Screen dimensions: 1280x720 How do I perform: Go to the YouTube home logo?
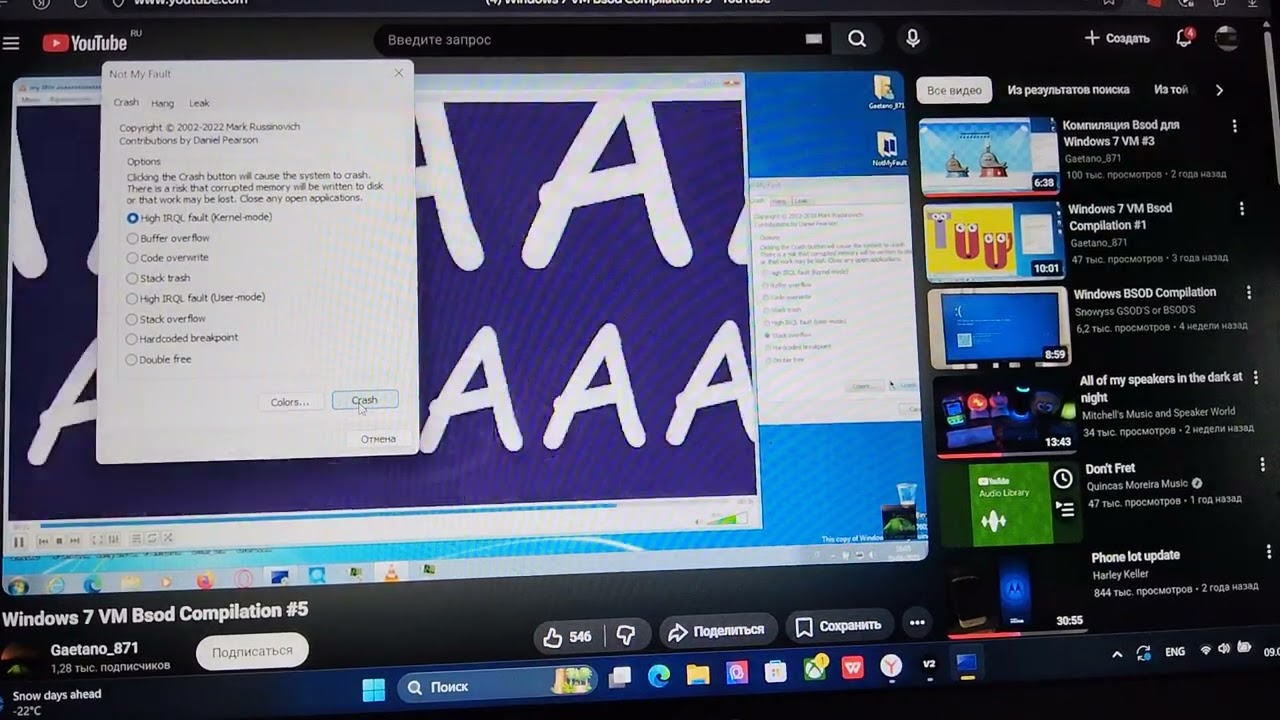coord(86,42)
